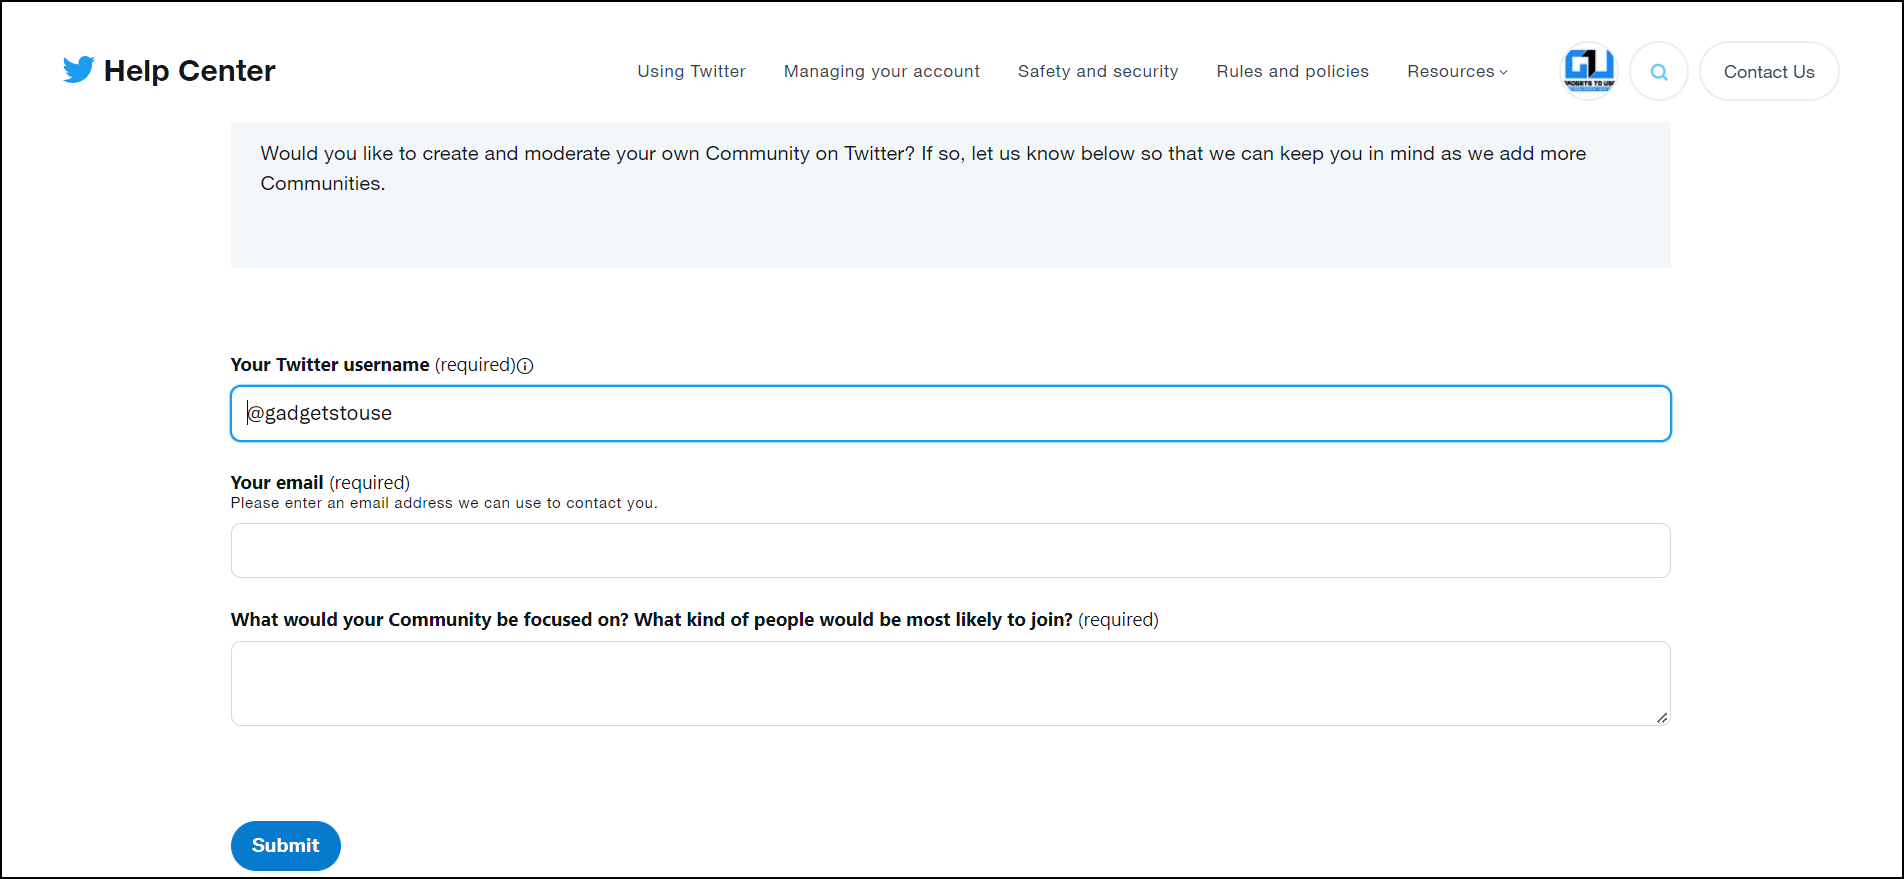
Task: Go to Help Center home title
Action: (x=190, y=71)
